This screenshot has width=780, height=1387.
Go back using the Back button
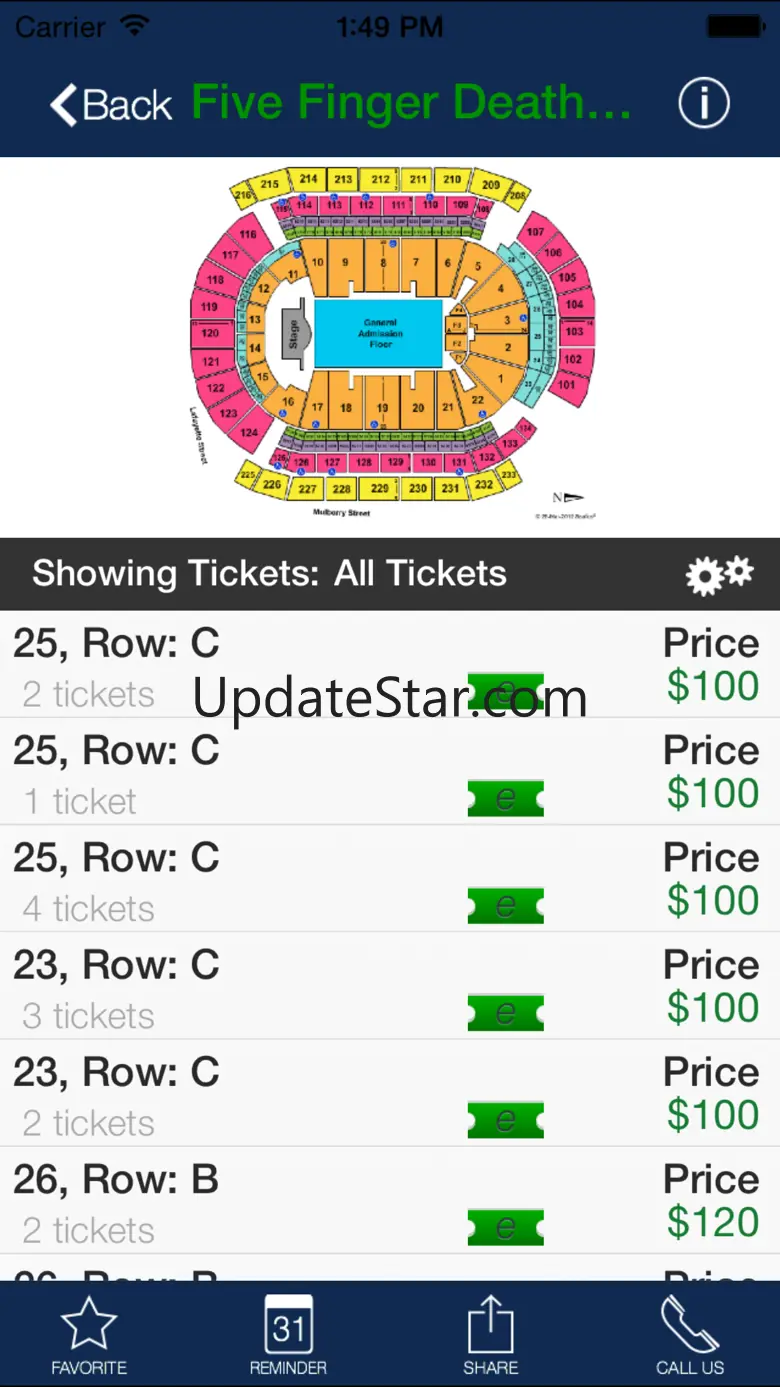[112, 104]
